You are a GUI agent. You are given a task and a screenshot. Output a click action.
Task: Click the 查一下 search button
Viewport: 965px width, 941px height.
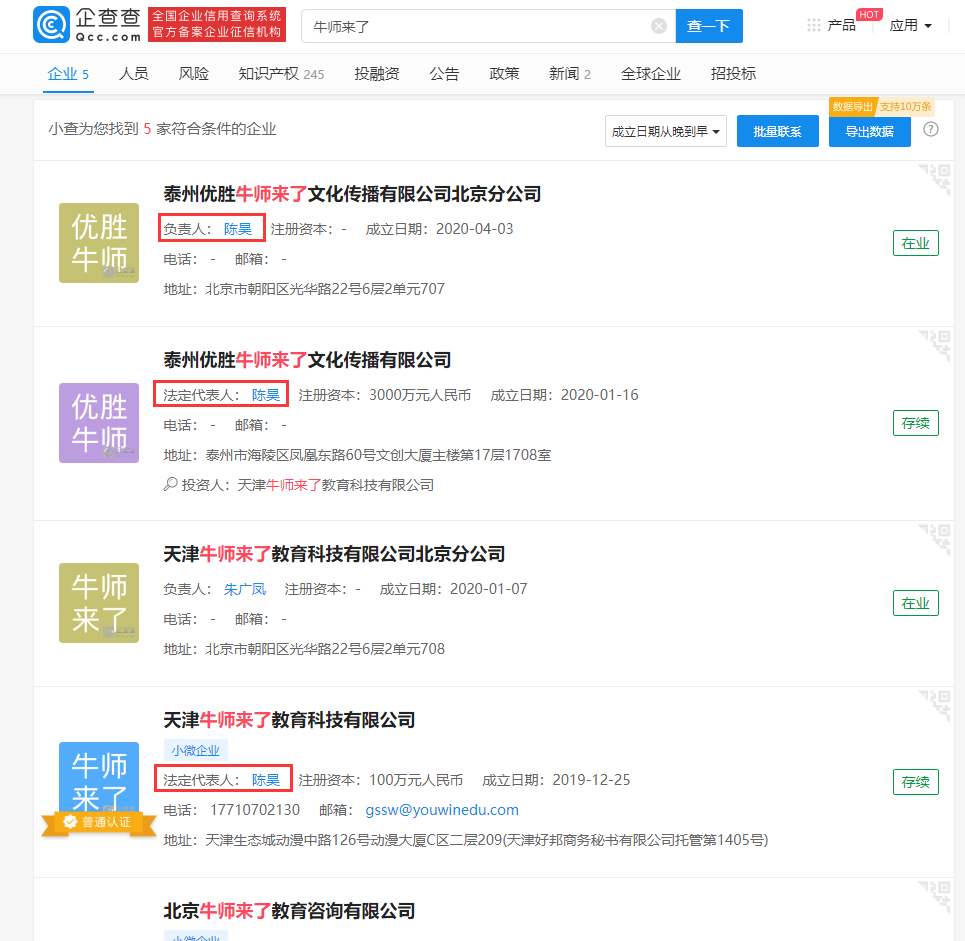(709, 26)
